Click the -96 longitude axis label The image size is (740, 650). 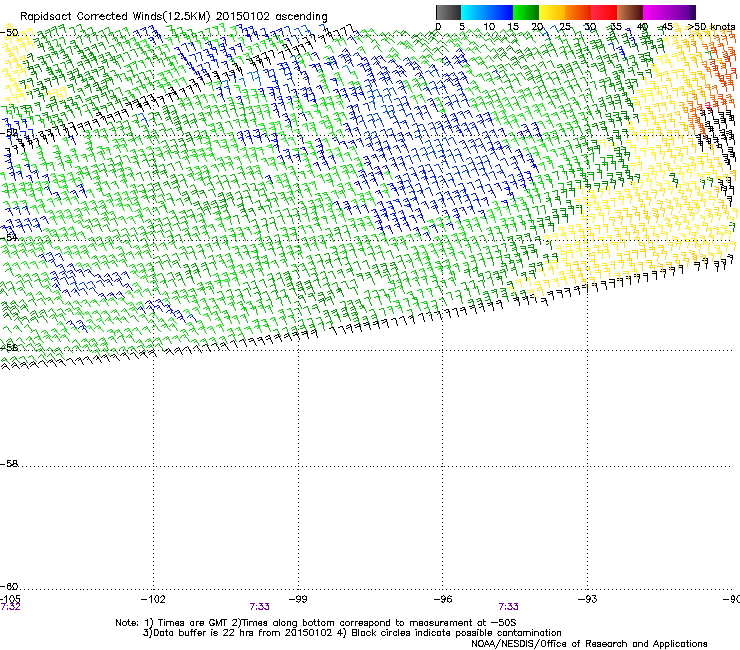tap(443, 599)
